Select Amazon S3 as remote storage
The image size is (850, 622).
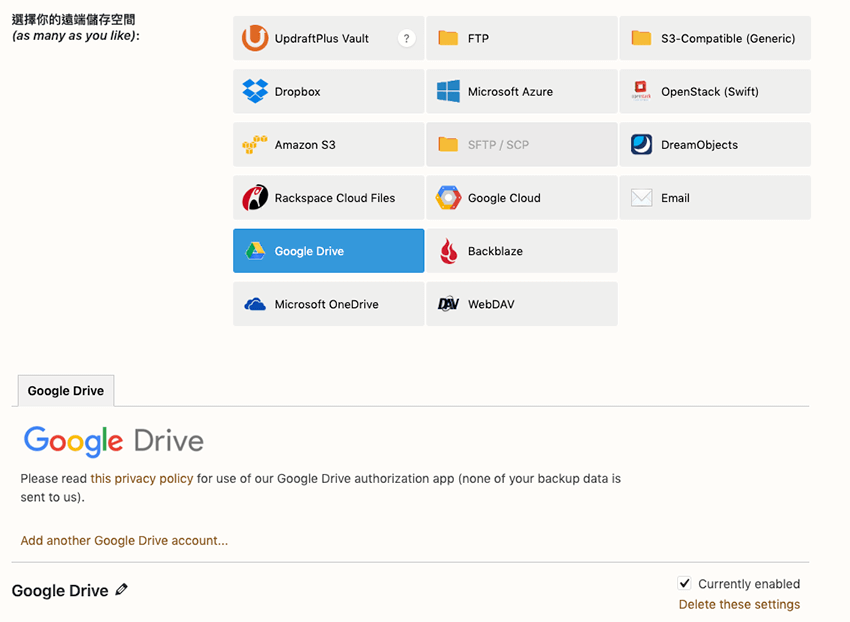tap(329, 144)
